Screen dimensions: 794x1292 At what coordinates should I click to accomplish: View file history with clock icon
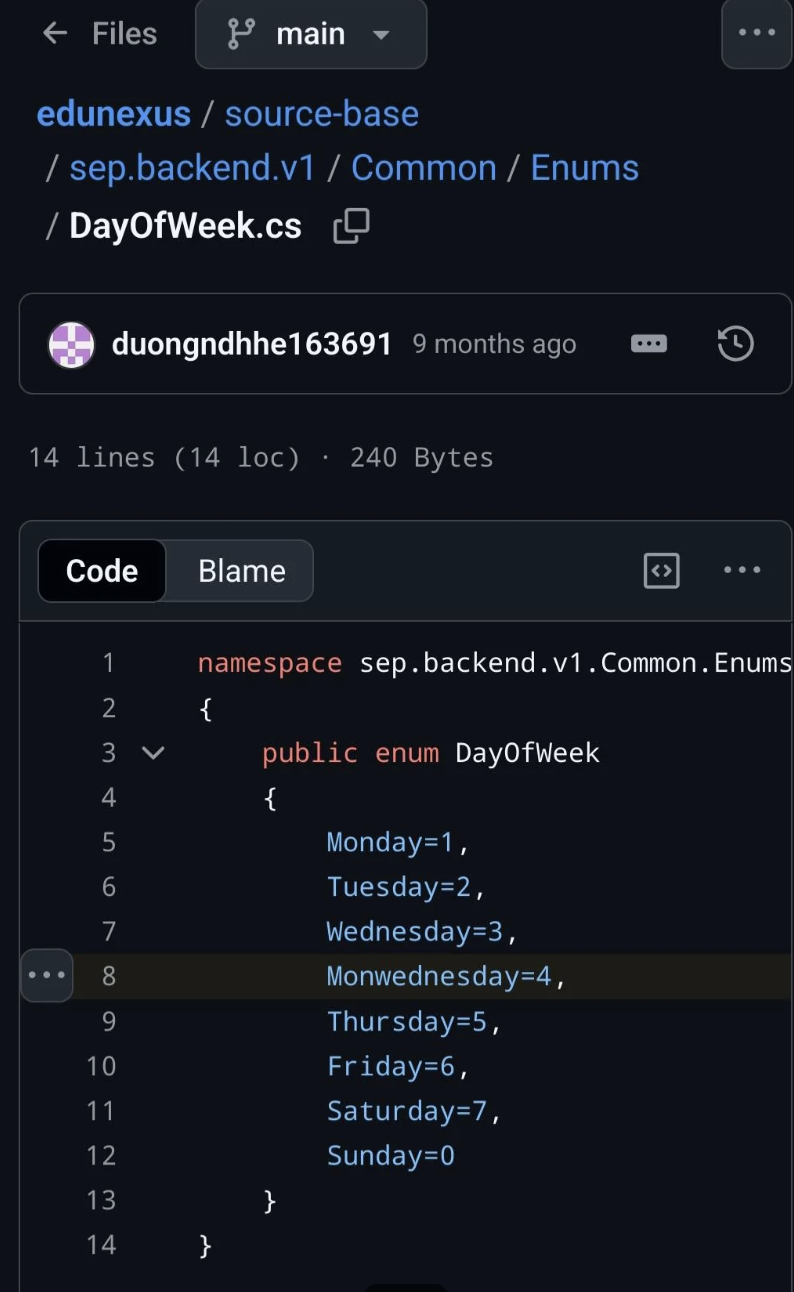point(735,344)
